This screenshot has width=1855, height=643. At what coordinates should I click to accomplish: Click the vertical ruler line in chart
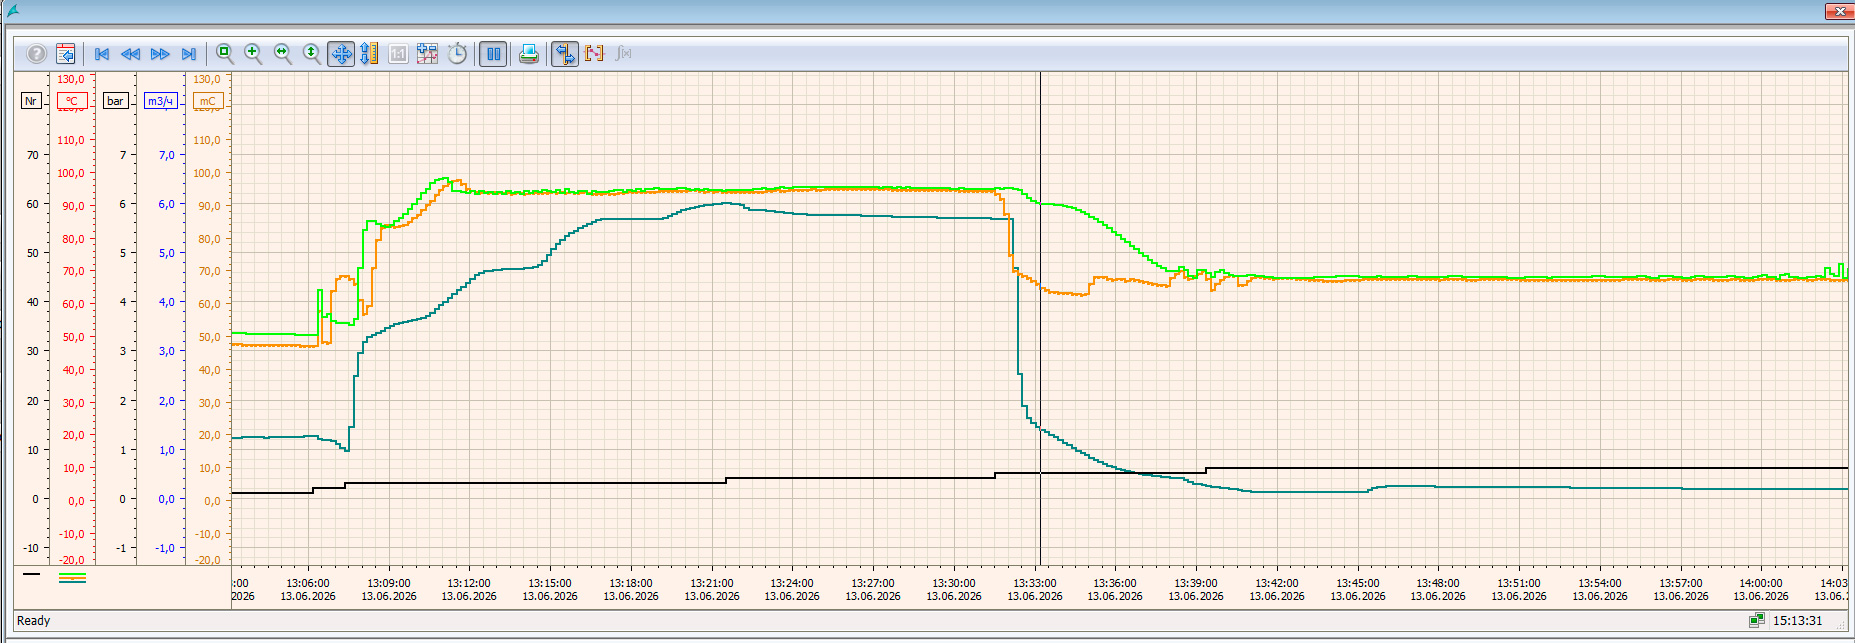(1040, 320)
